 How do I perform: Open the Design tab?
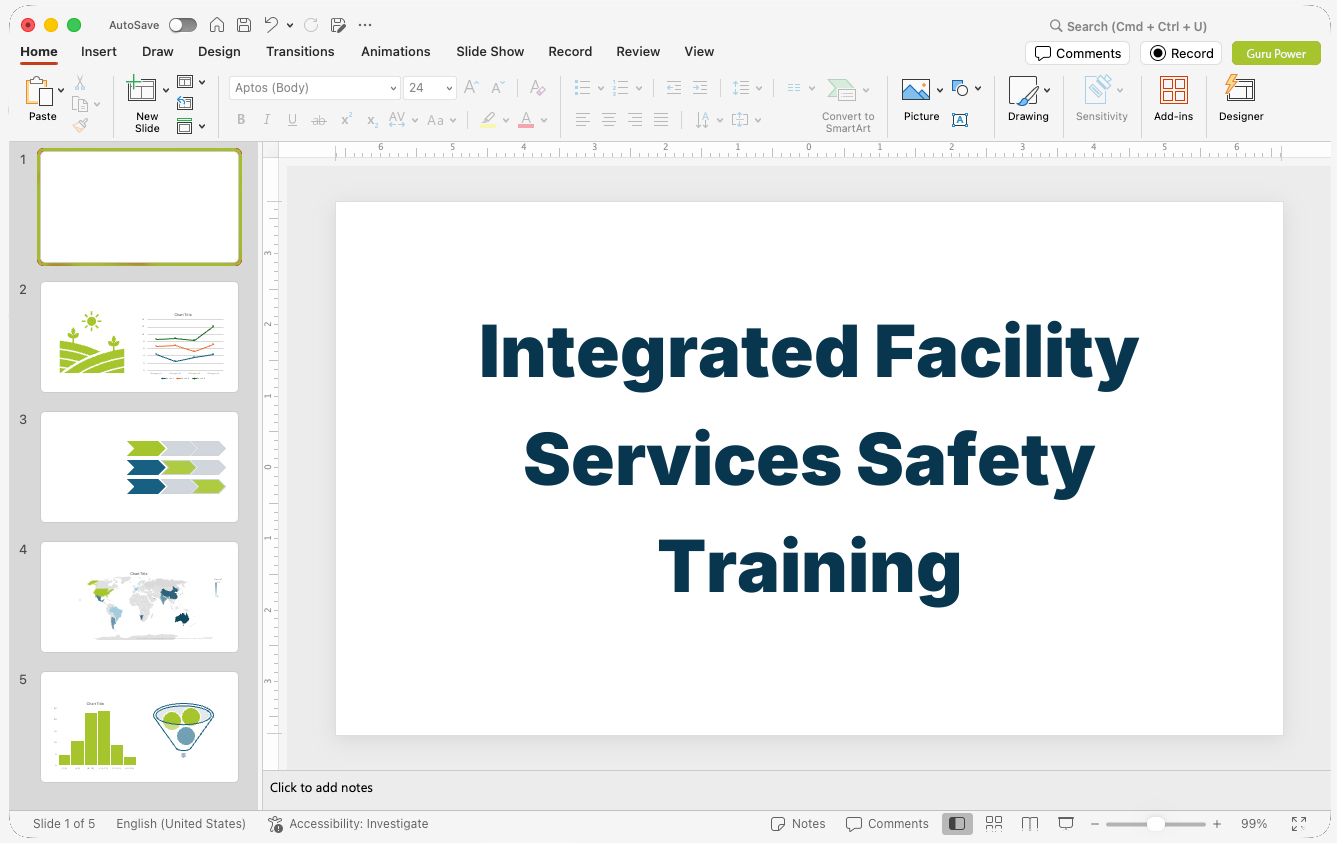[x=219, y=52]
